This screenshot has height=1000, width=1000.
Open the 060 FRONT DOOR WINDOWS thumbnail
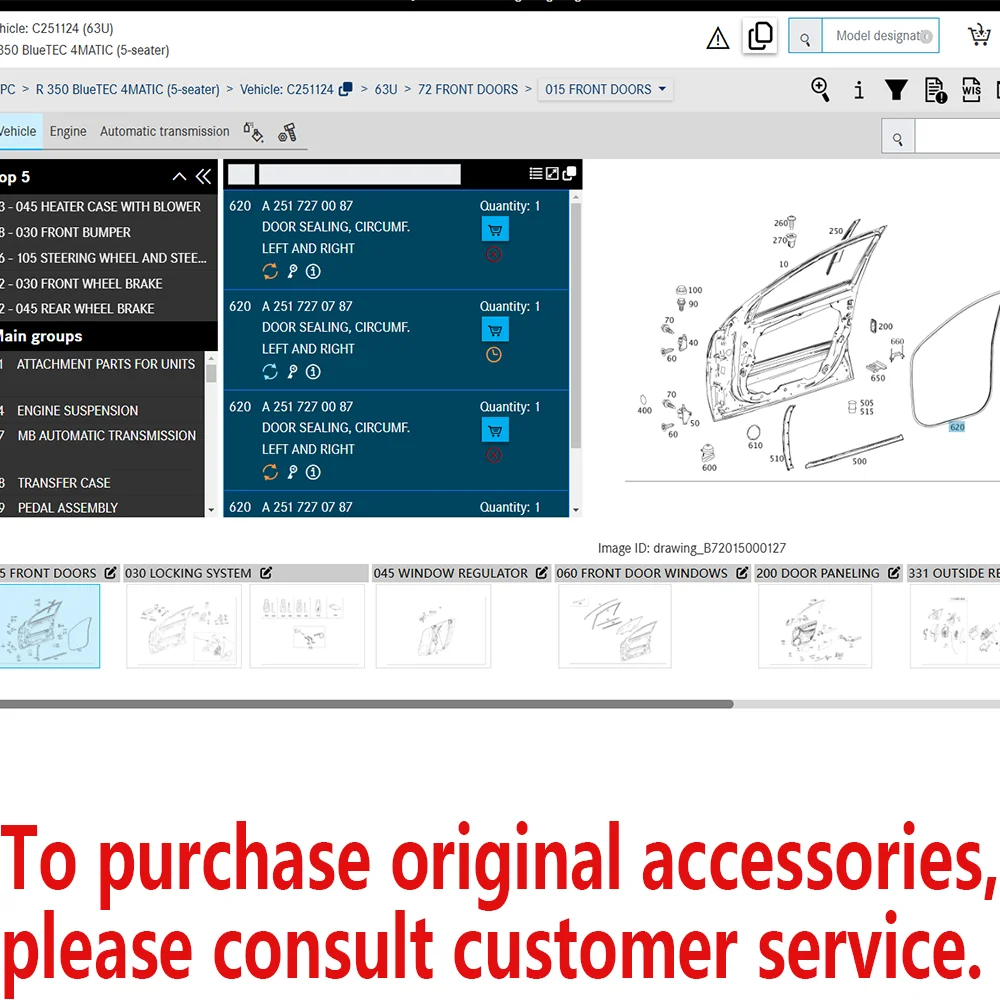pyautogui.click(x=614, y=626)
